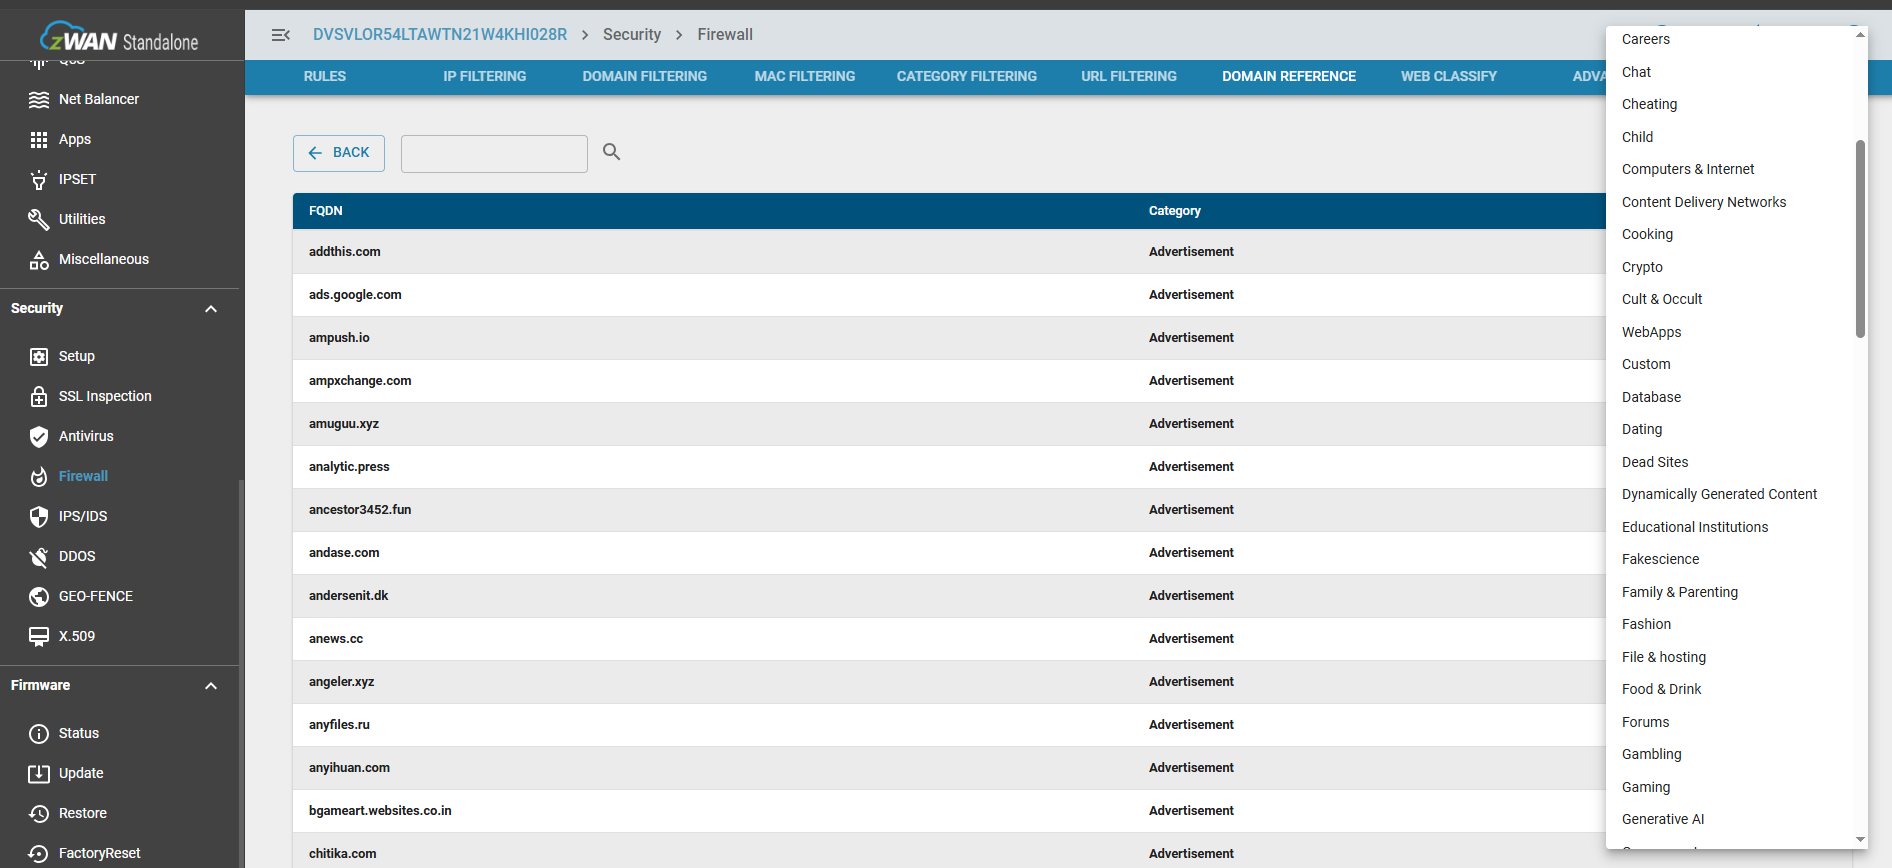Click the Antivirus shield icon
This screenshot has width=1892, height=868.
[x=39, y=437]
